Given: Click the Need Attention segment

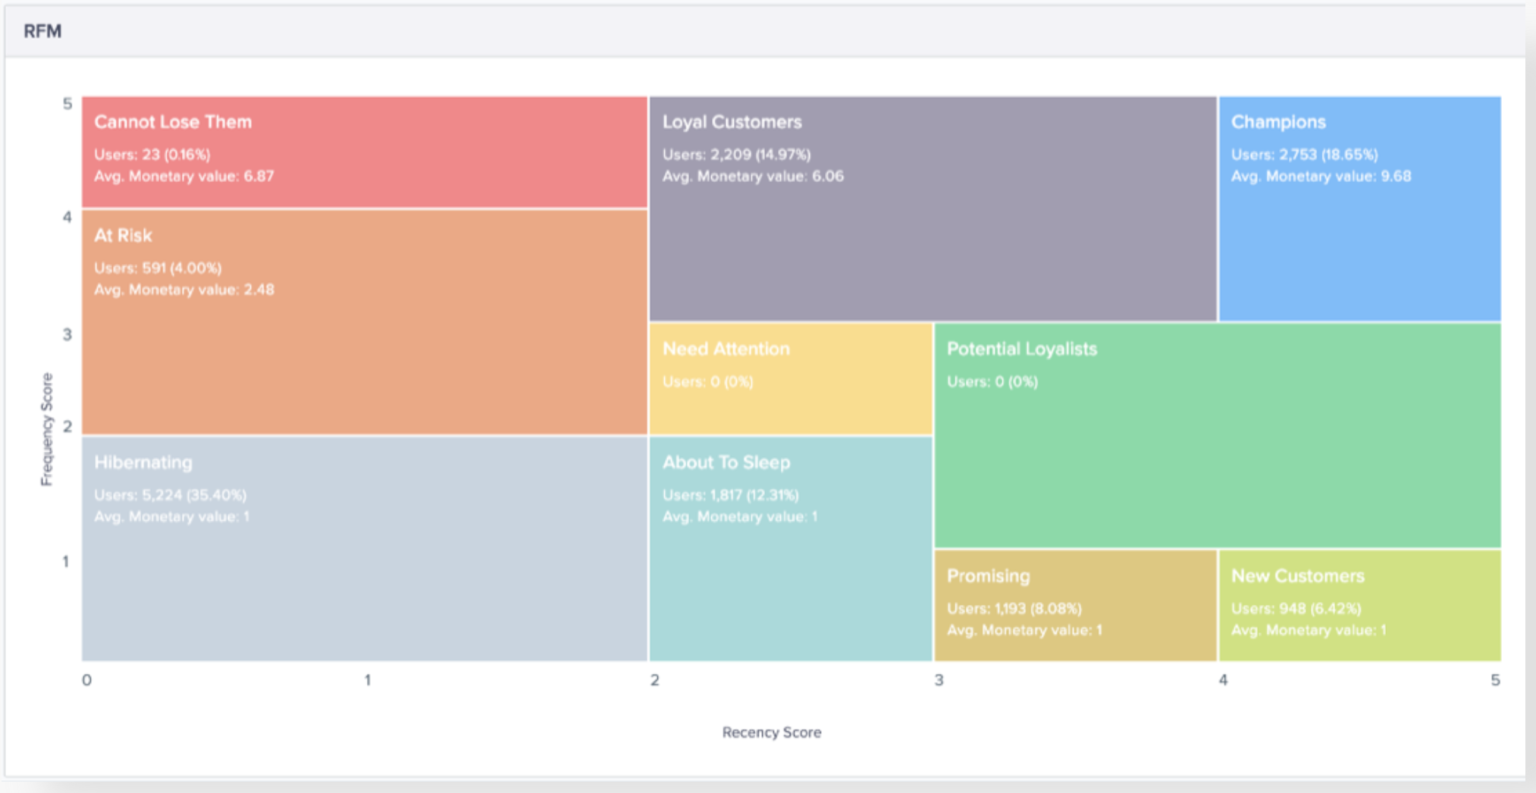Looking at the screenshot, I should 790,380.
